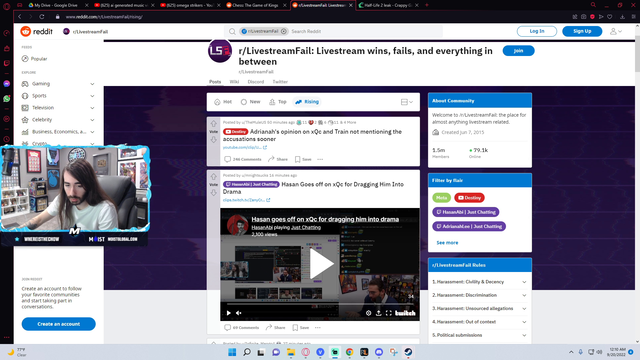Enter fullscreen on the Twitch clip

pos(389,313)
